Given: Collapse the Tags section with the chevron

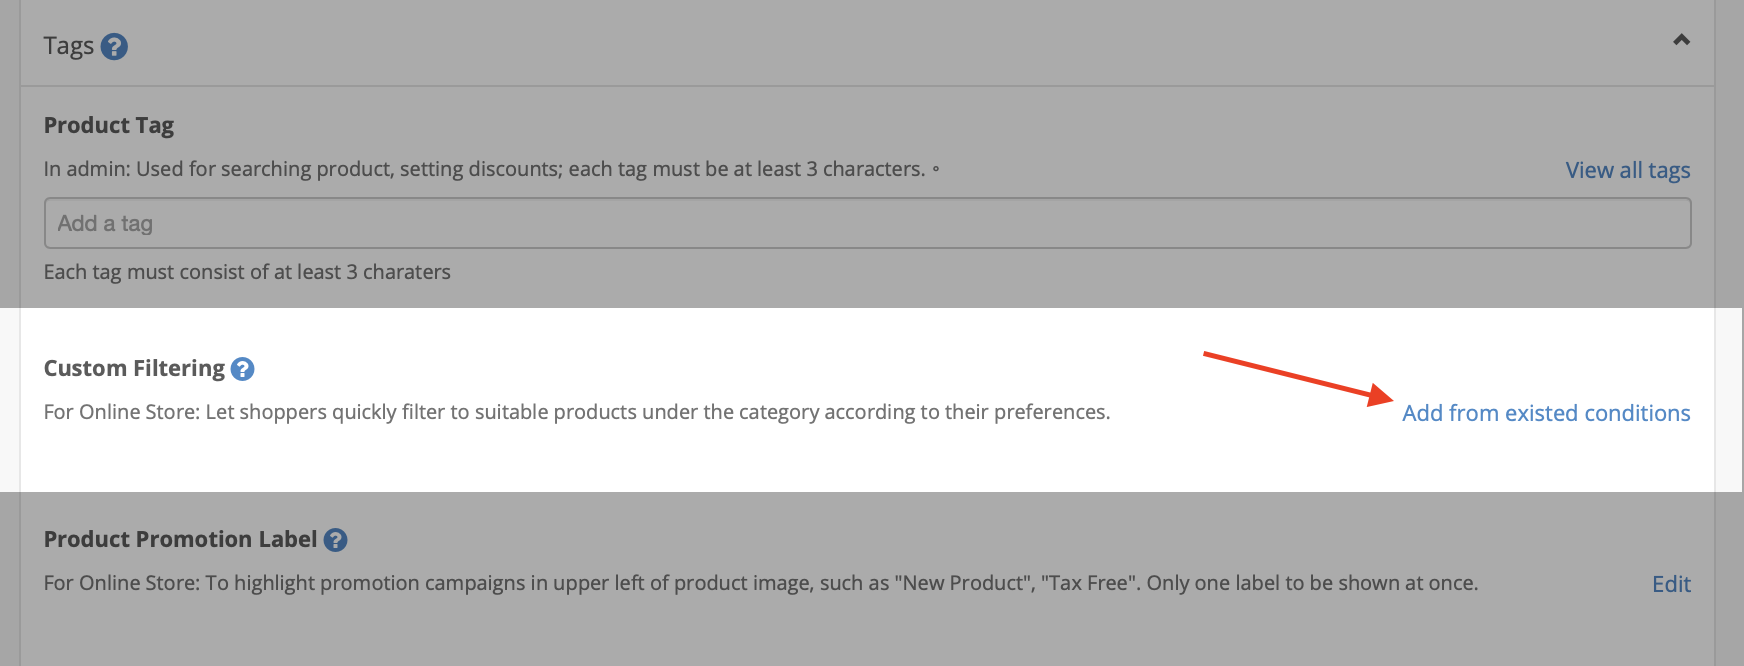Looking at the screenshot, I should tap(1681, 40).
